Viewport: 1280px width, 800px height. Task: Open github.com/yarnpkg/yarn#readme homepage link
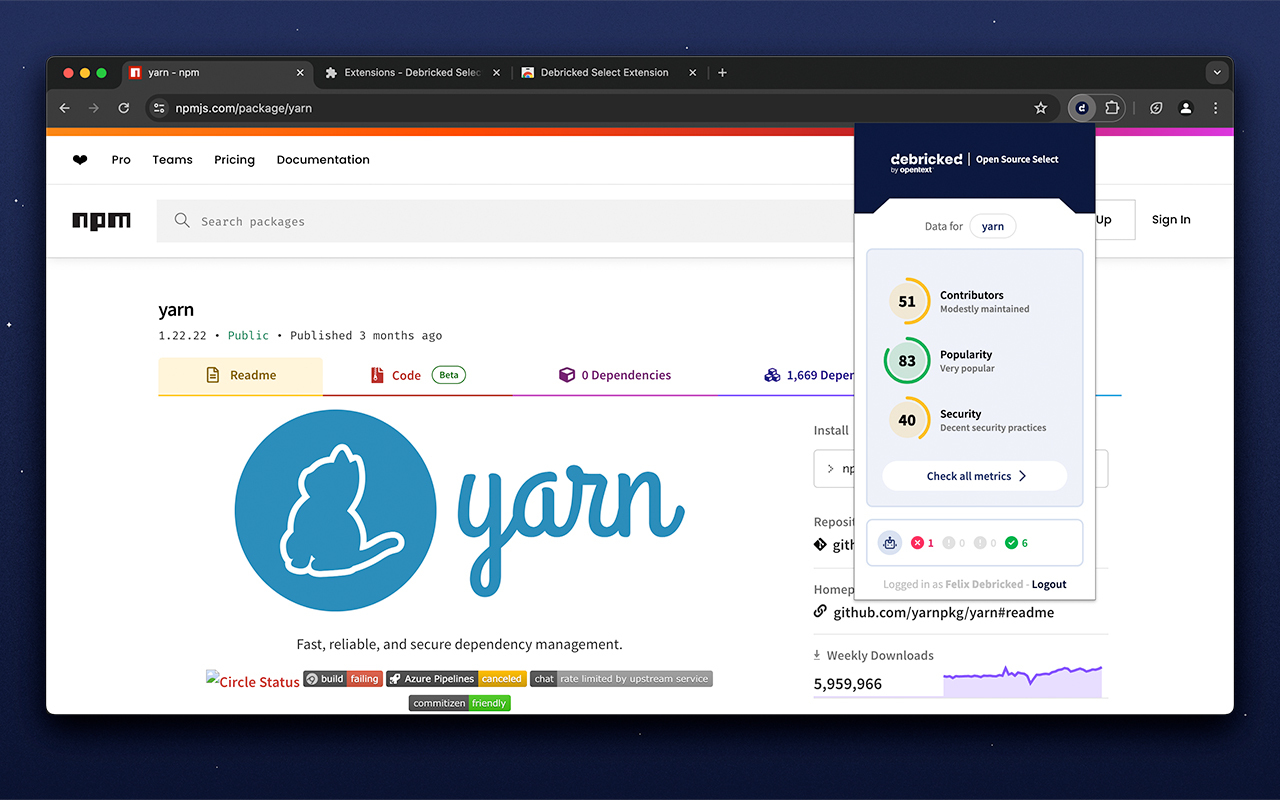pos(943,613)
